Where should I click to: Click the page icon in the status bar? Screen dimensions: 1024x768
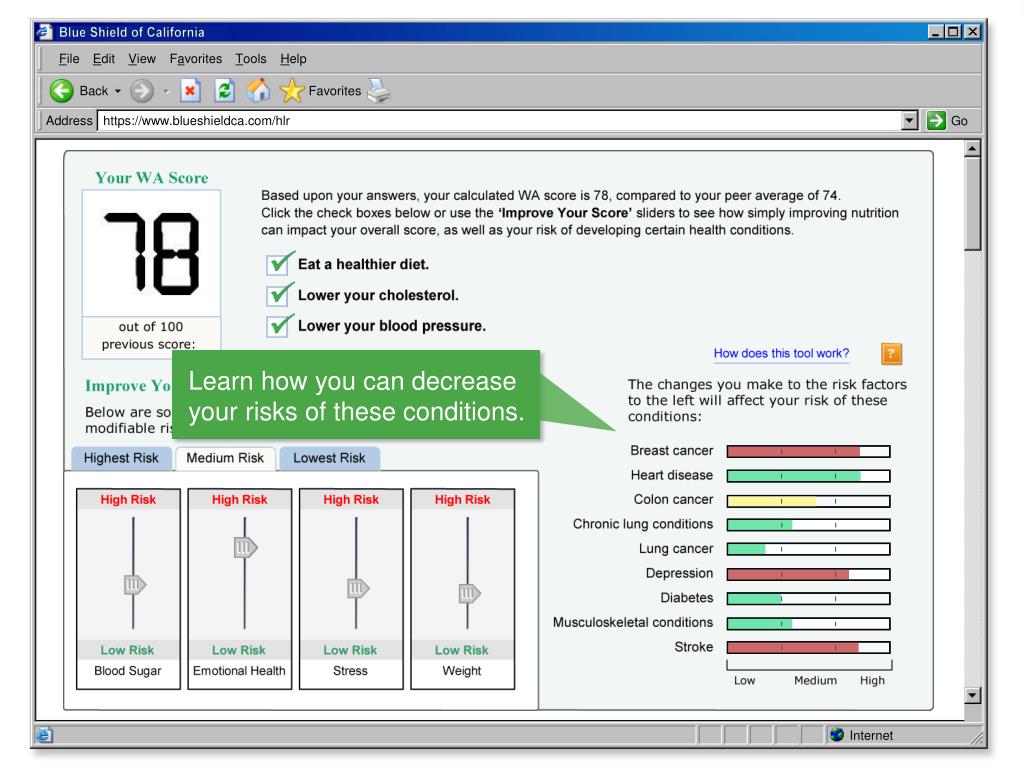pos(44,735)
